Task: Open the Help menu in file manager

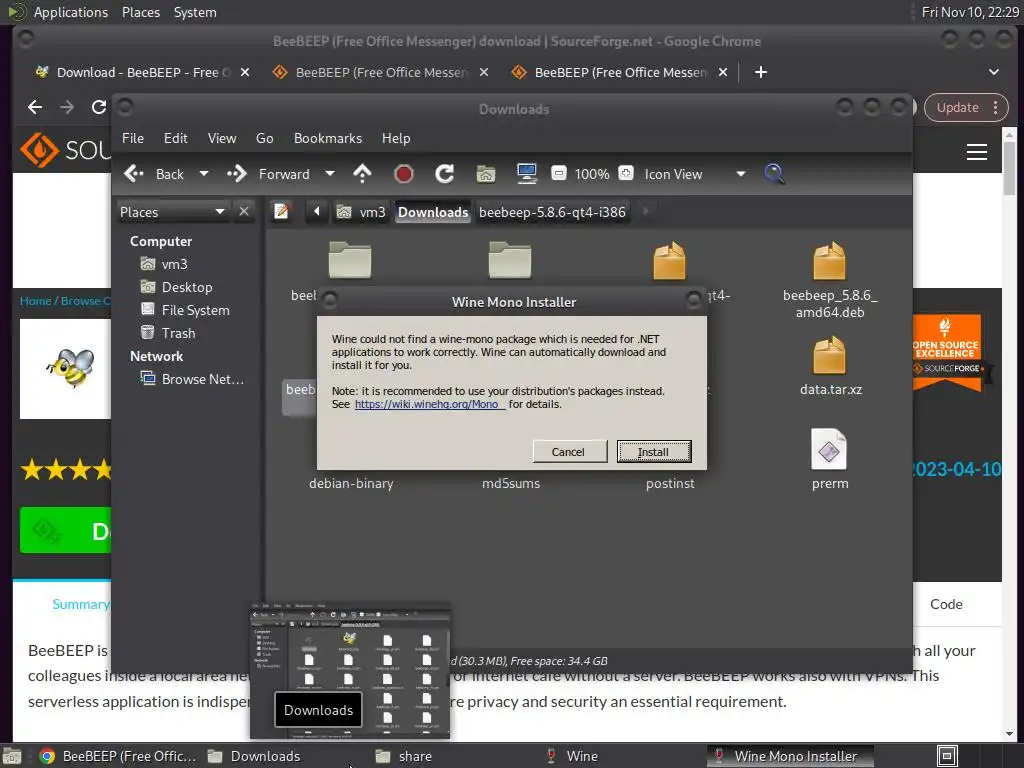Action: tap(396, 138)
